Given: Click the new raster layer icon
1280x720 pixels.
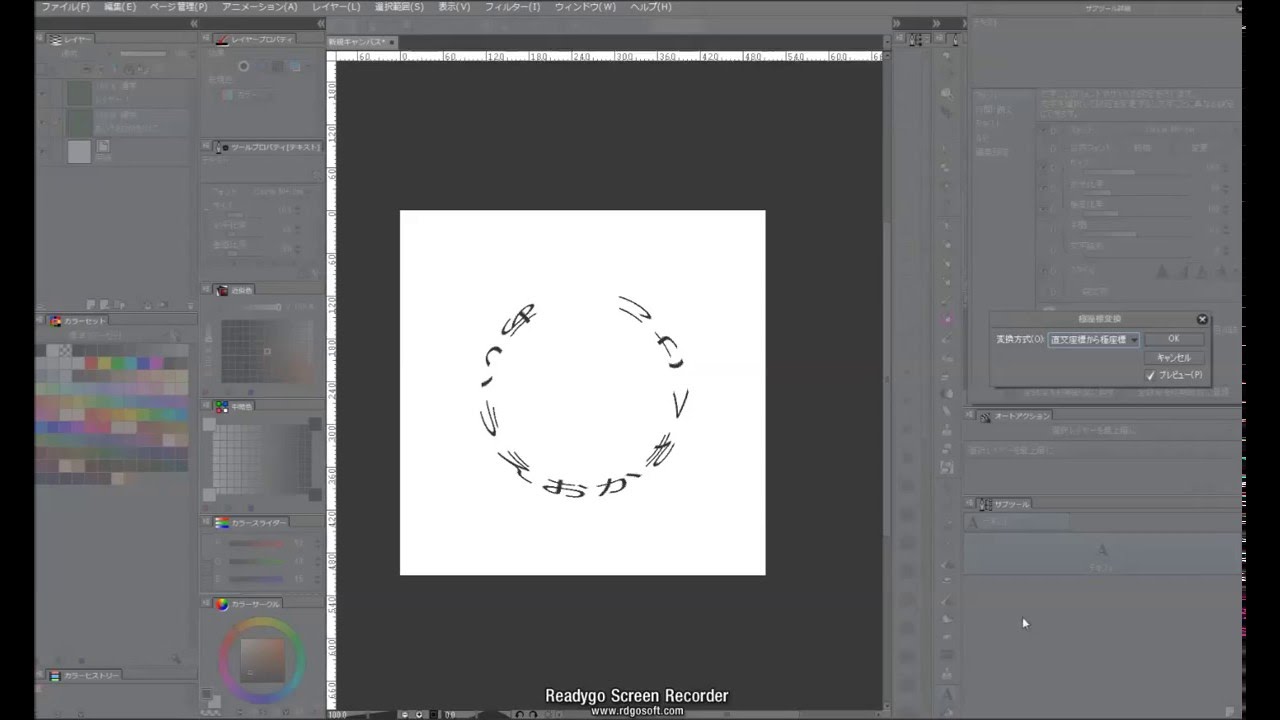Looking at the screenshot, I should [90, 304].
